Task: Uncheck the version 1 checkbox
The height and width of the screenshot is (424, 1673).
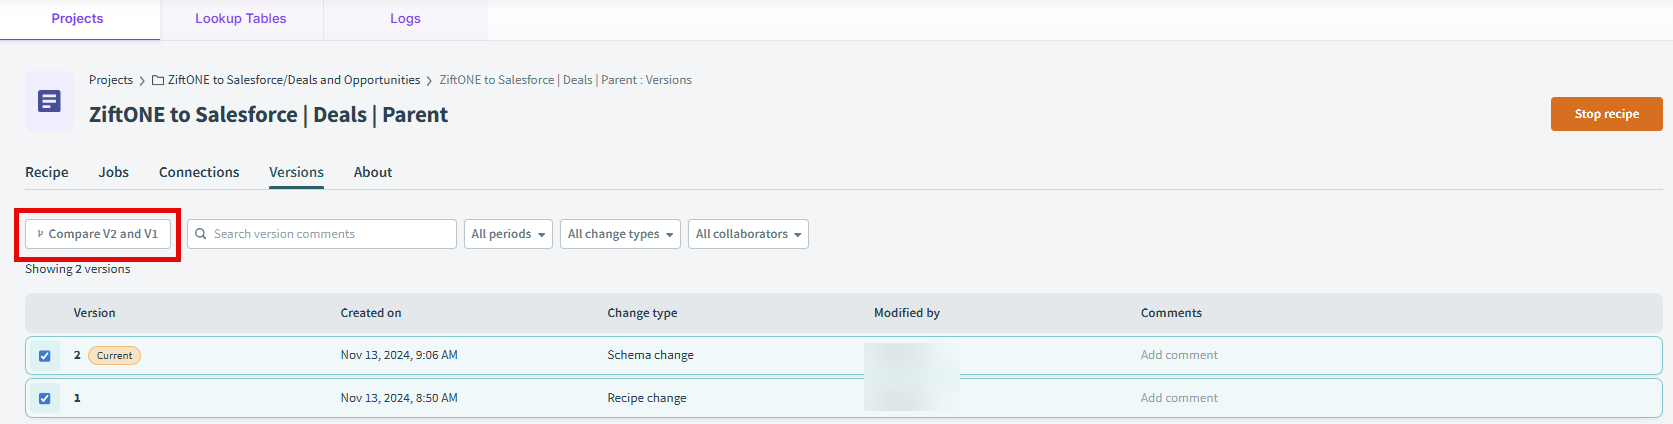Action: click(44, 398)
